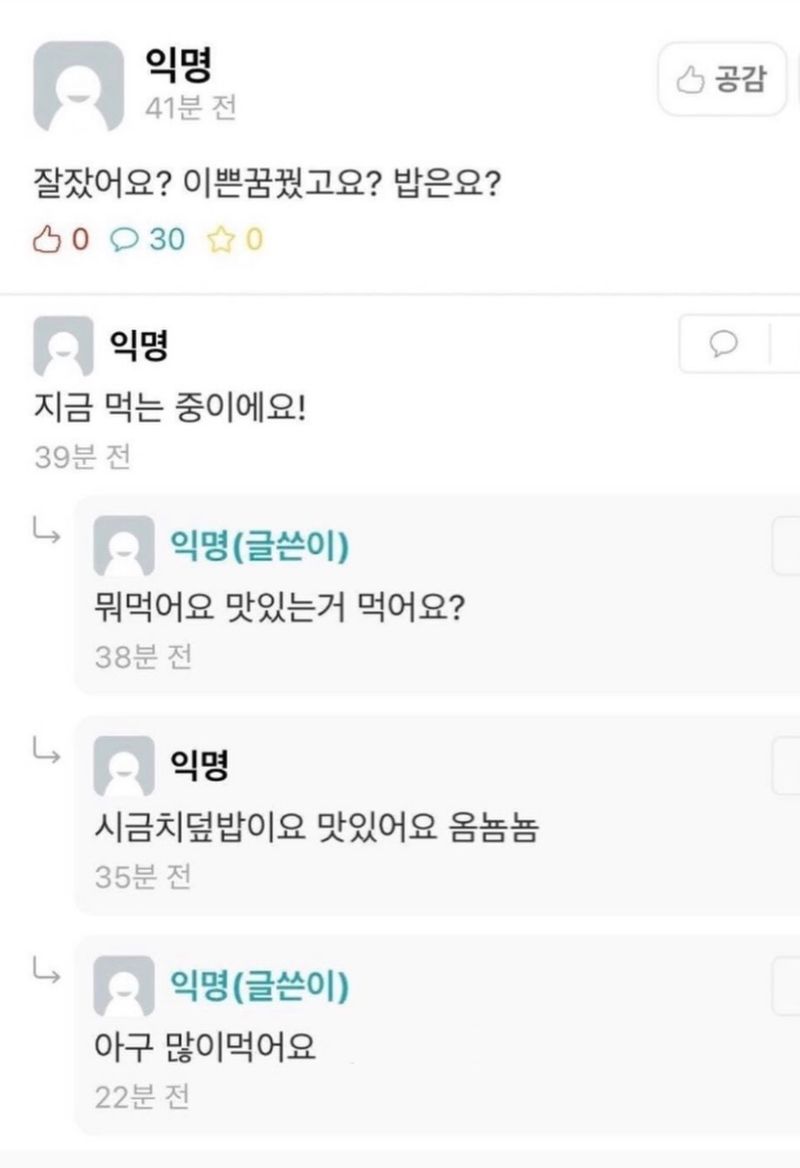Tap the red thumbs-up count icon
Image resolution: width=800 pixels, height=1168 pixels.
(x=47, y=239)
